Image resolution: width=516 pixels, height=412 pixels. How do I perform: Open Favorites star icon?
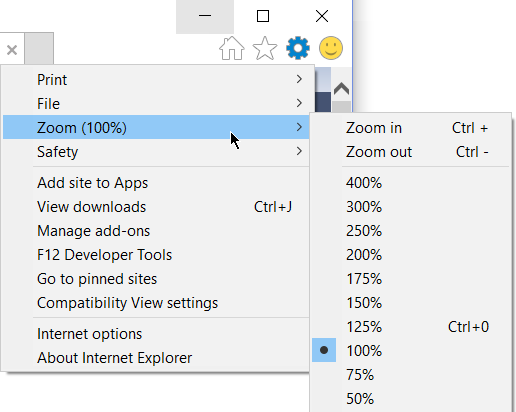(265, 48)
